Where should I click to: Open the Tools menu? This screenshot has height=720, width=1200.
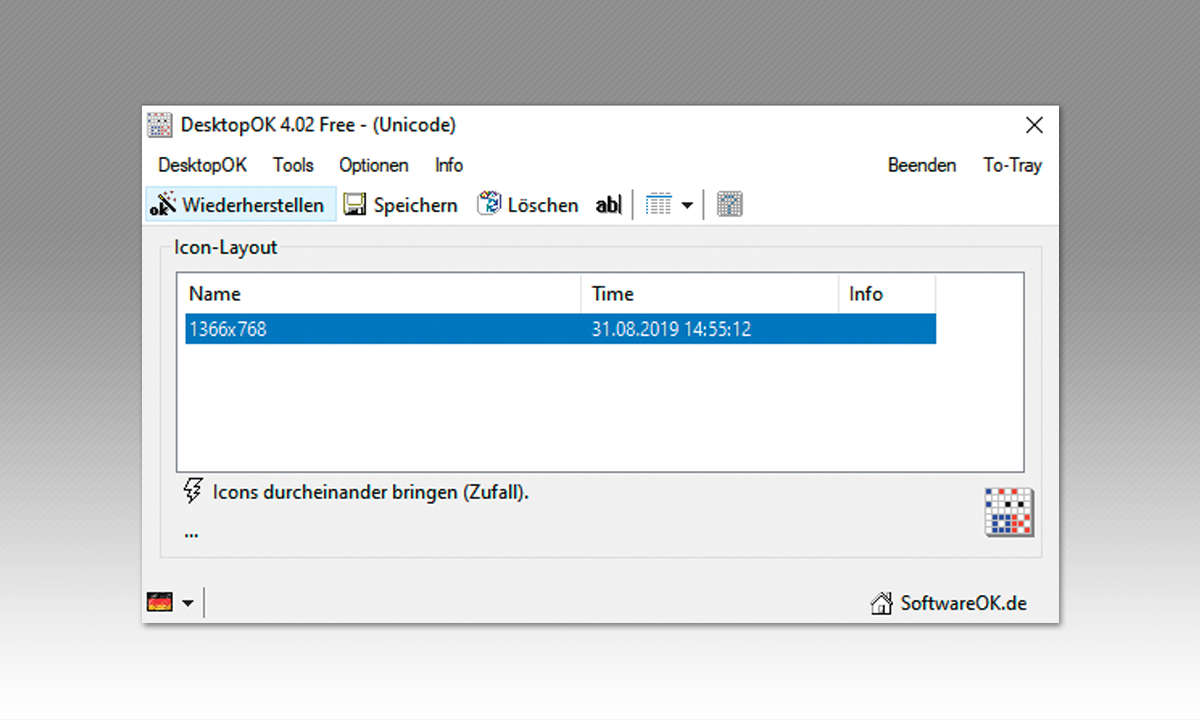tap(293, 165)
